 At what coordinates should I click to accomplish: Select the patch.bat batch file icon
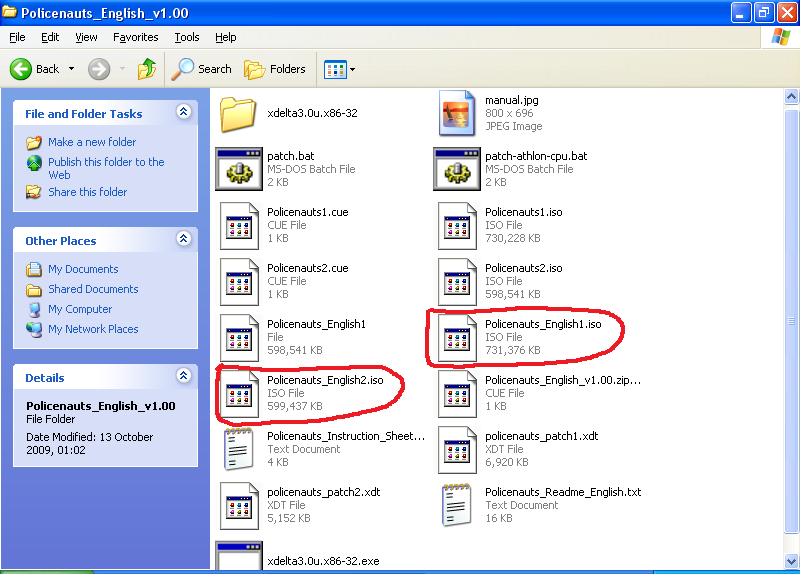(239, 169)
